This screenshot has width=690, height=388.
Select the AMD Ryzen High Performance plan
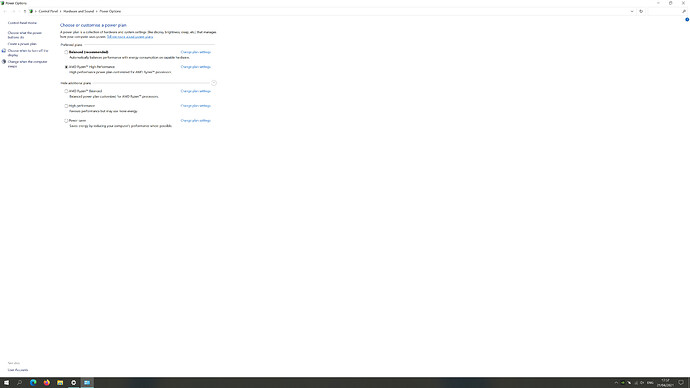coord(66,67)
